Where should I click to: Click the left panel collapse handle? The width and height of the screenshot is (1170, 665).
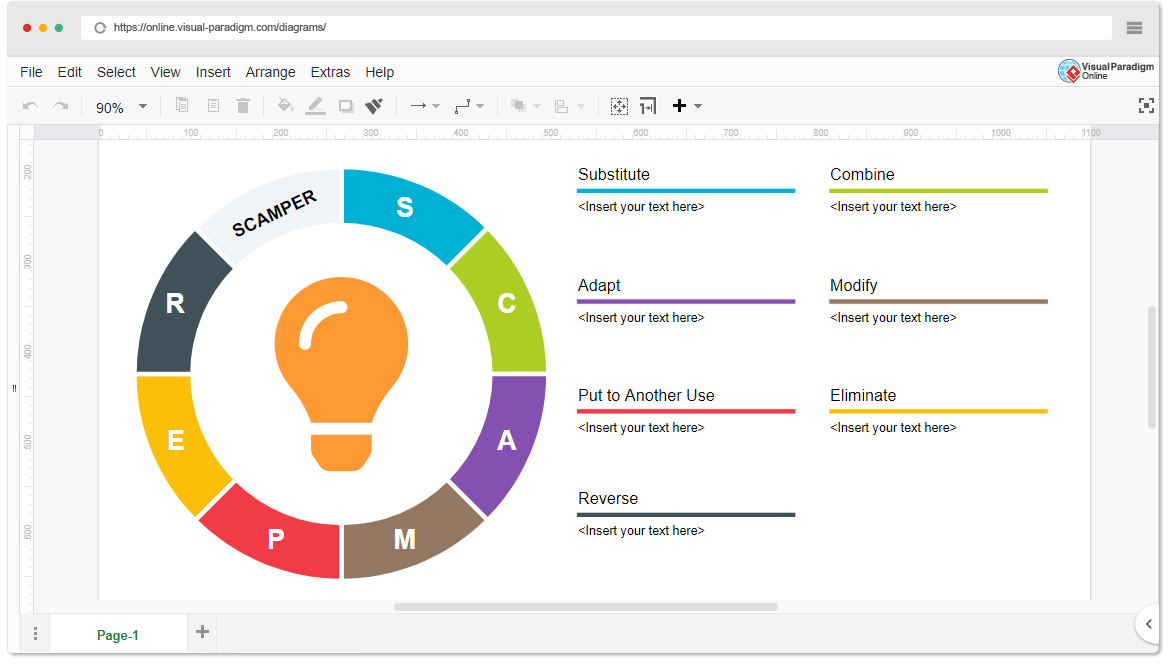[x=14, y=388]
